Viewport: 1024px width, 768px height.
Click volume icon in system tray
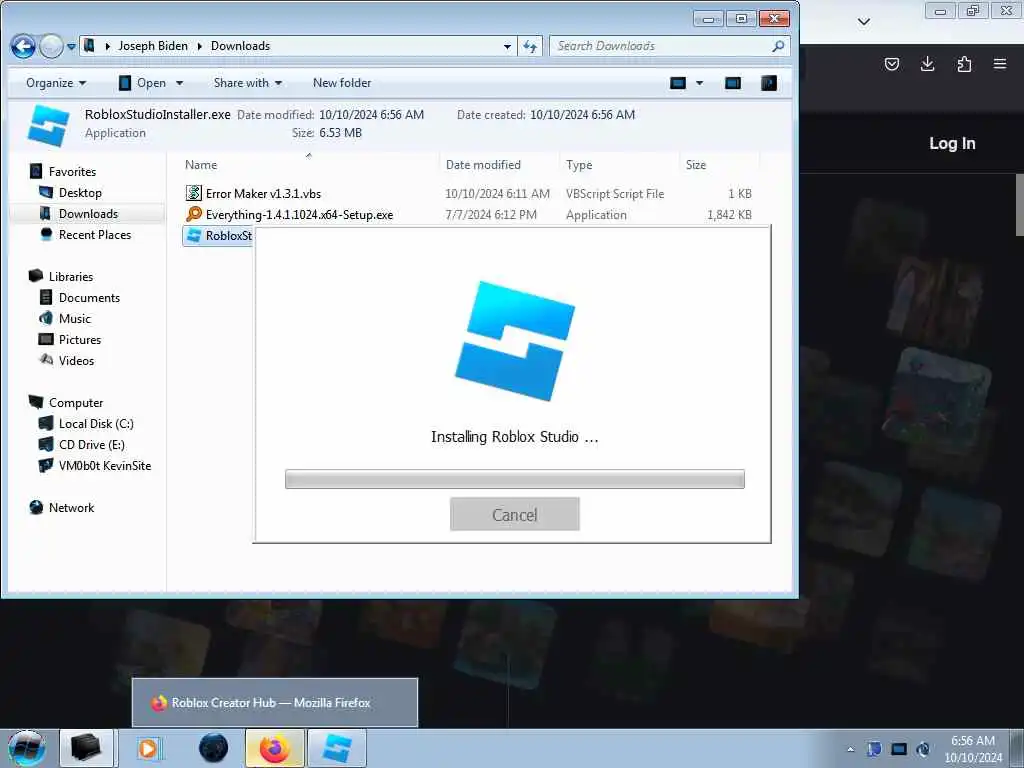pyautogui.click(x=923, y=749)
